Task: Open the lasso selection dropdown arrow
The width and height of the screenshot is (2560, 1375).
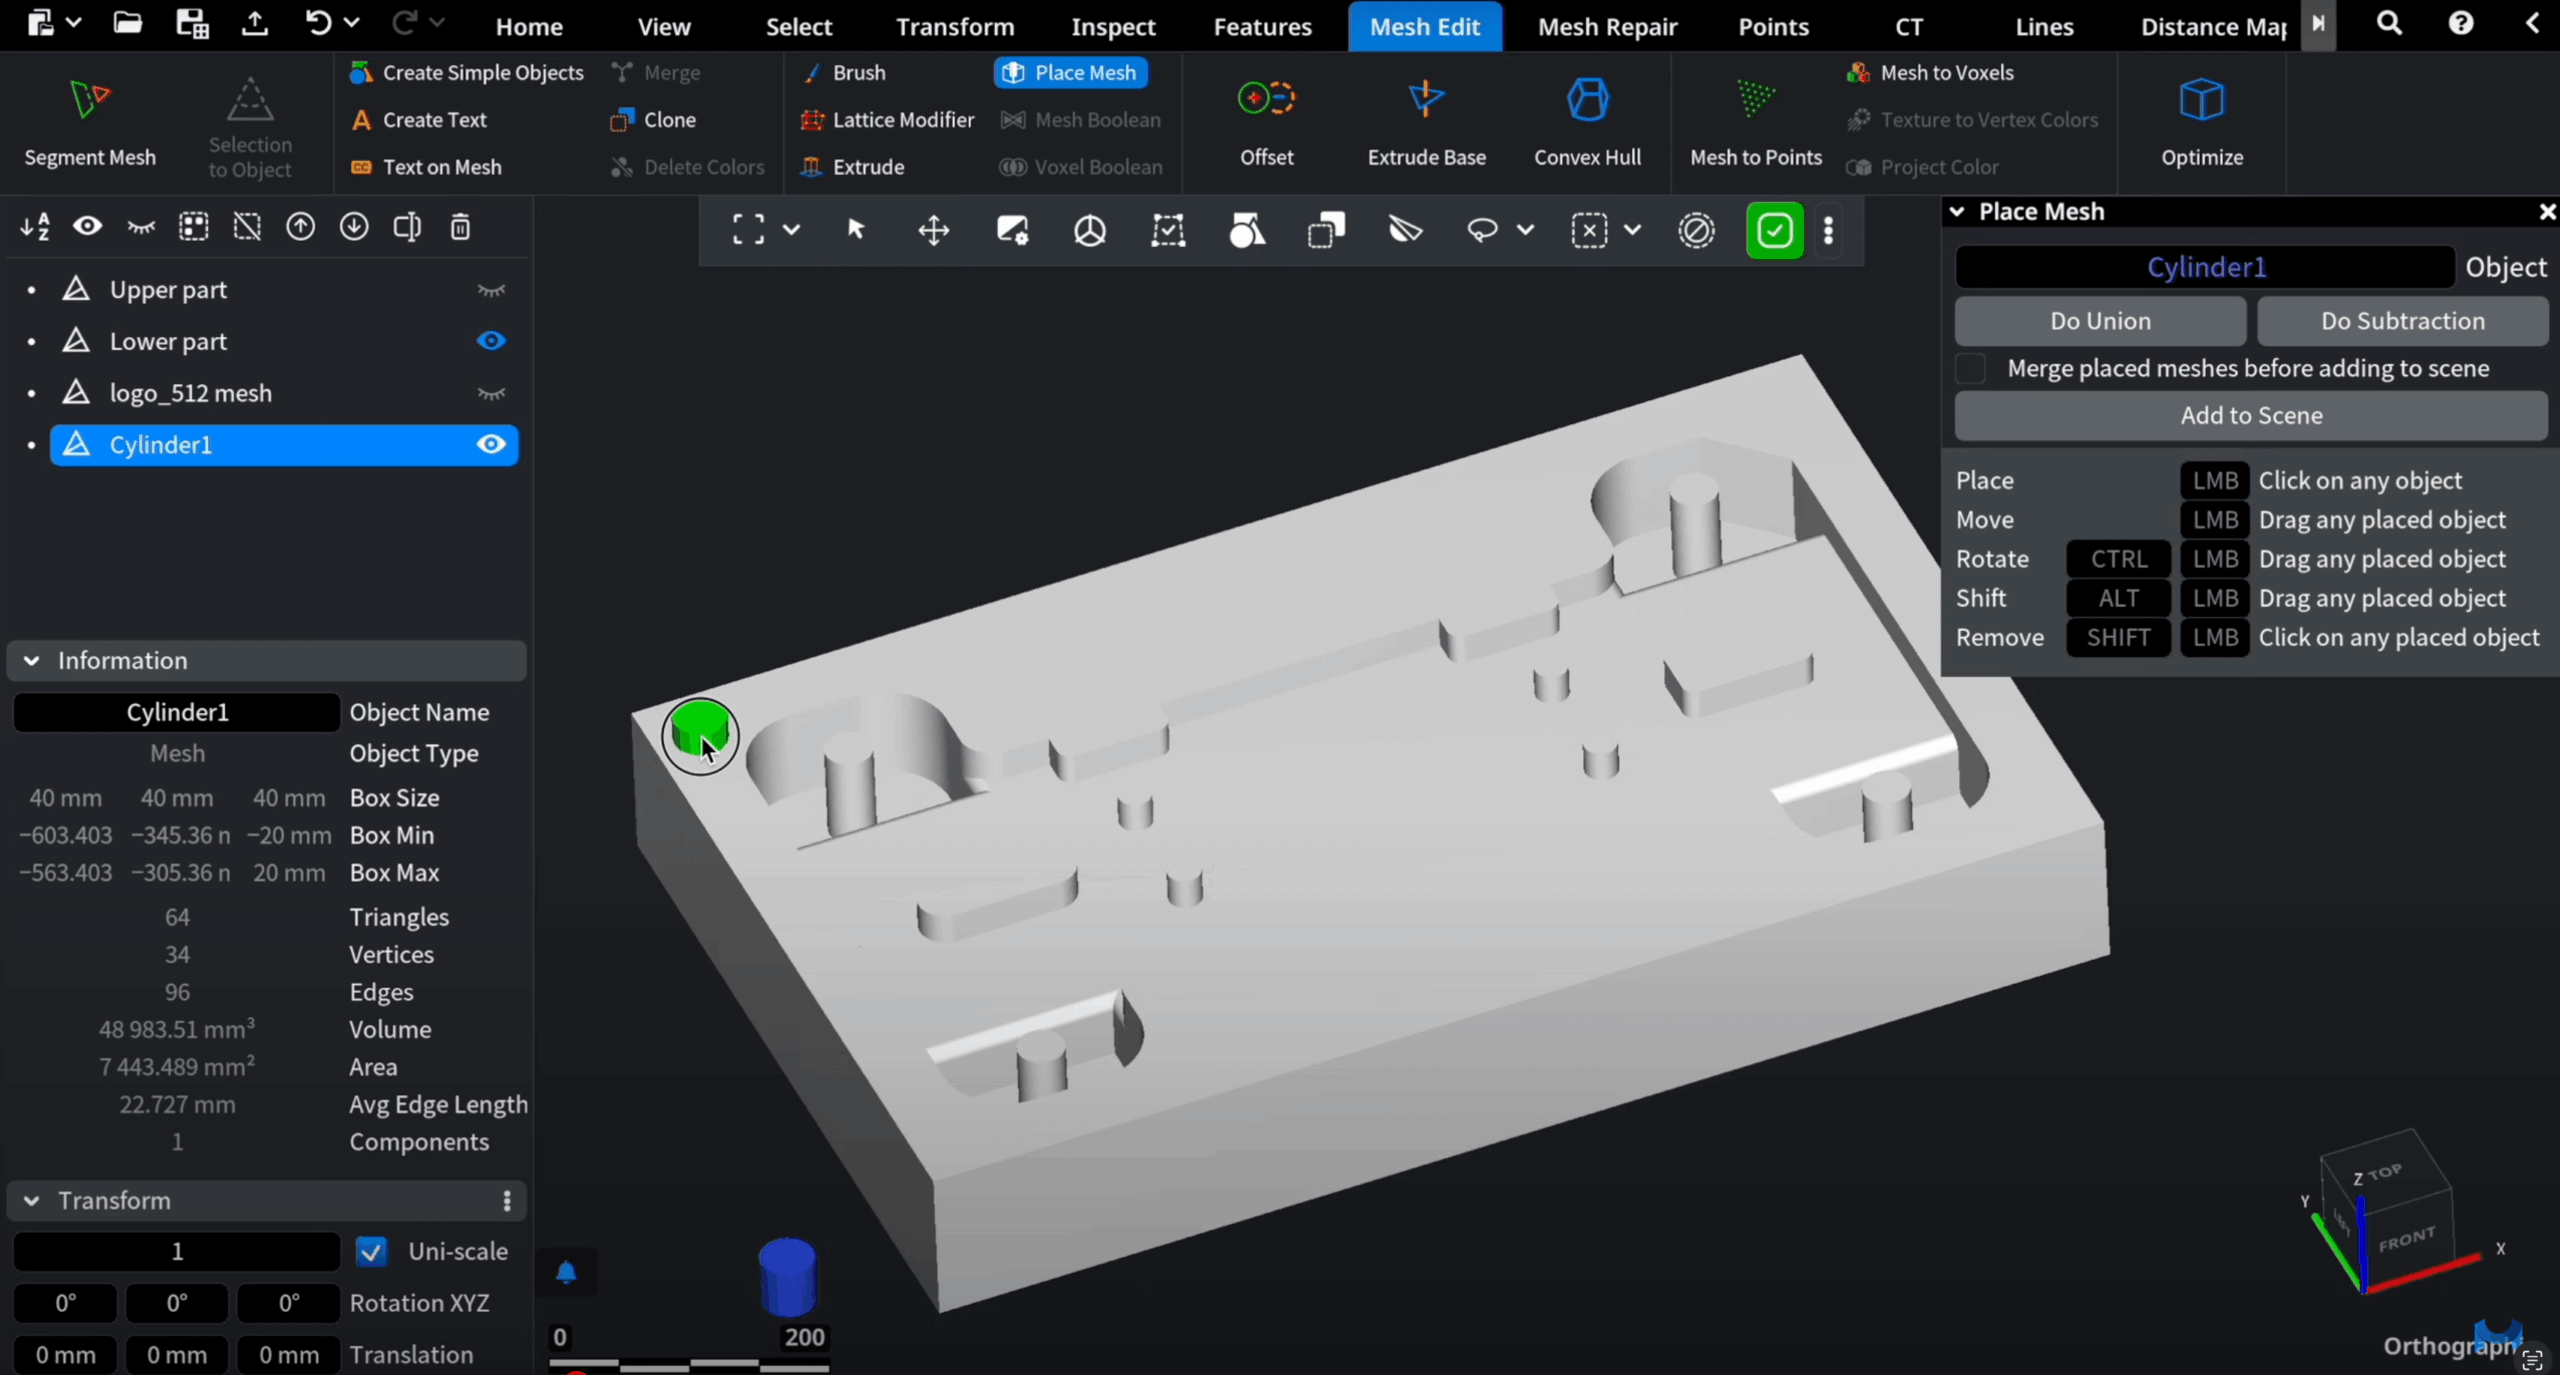Action: click(1525, 230)
